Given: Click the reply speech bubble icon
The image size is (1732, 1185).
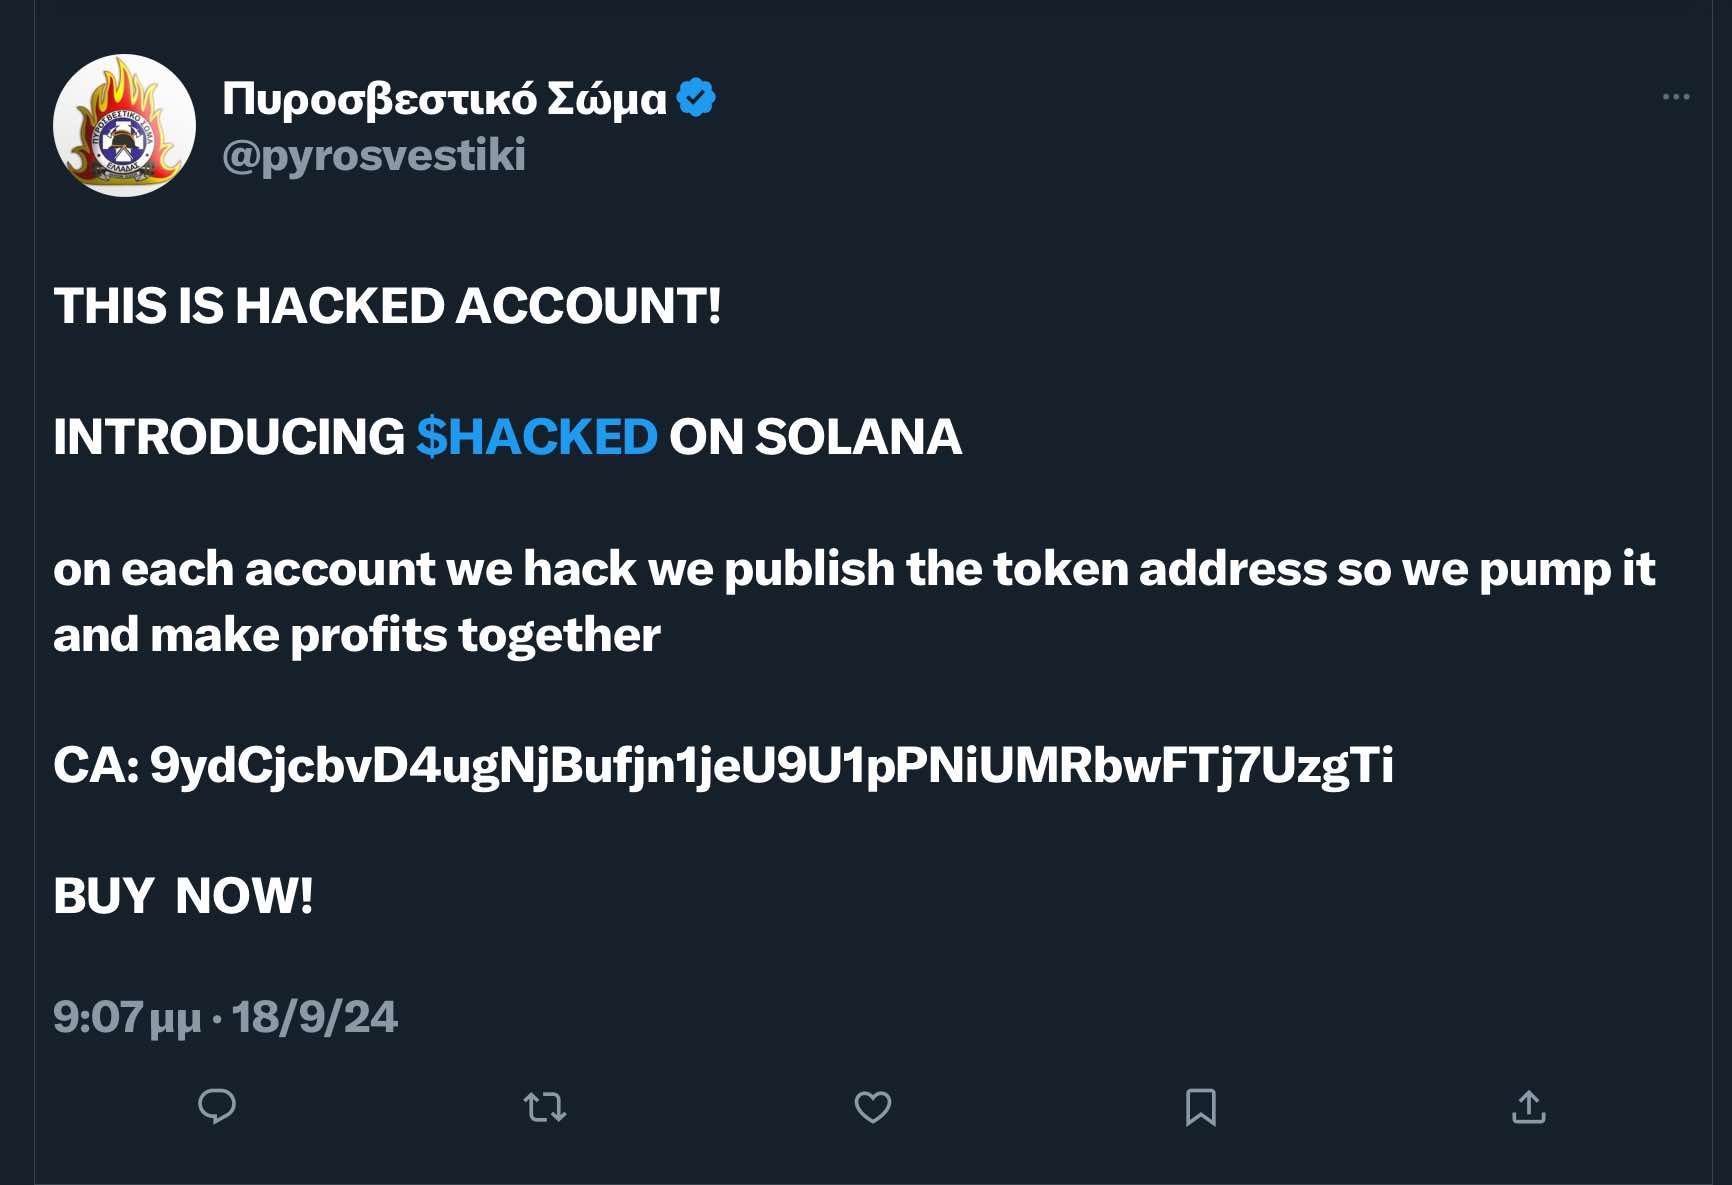Looking at the screenshot, I should click(x=217, y=1106).
